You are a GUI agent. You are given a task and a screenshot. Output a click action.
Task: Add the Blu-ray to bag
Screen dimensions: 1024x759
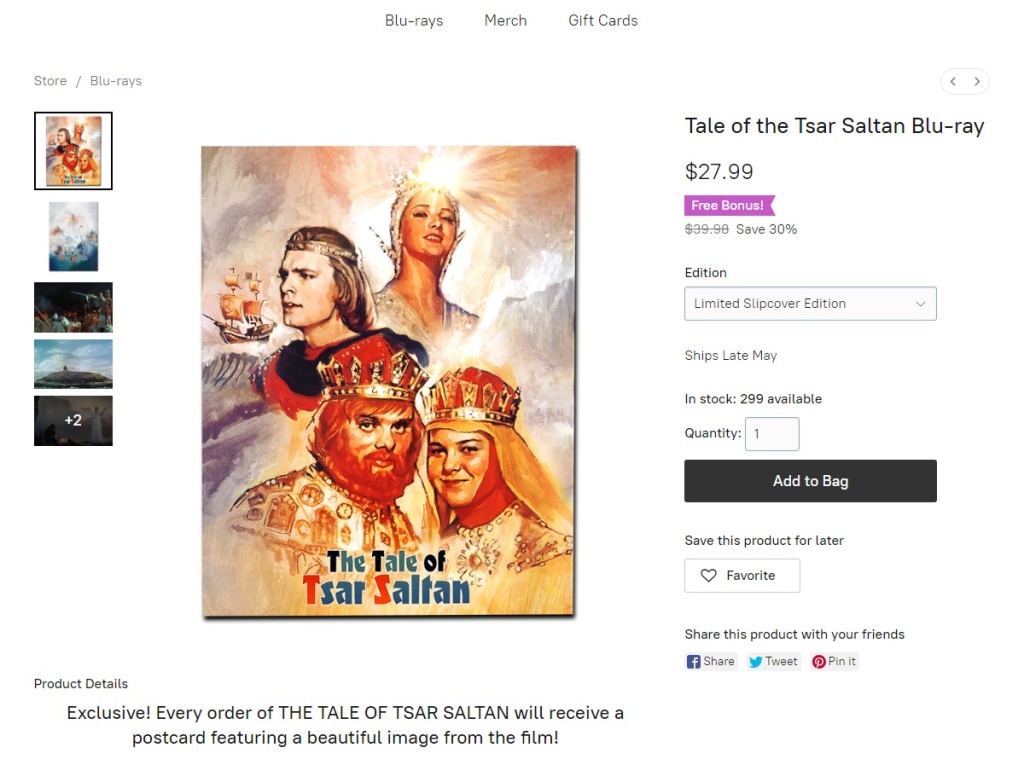tap(810, 481)
